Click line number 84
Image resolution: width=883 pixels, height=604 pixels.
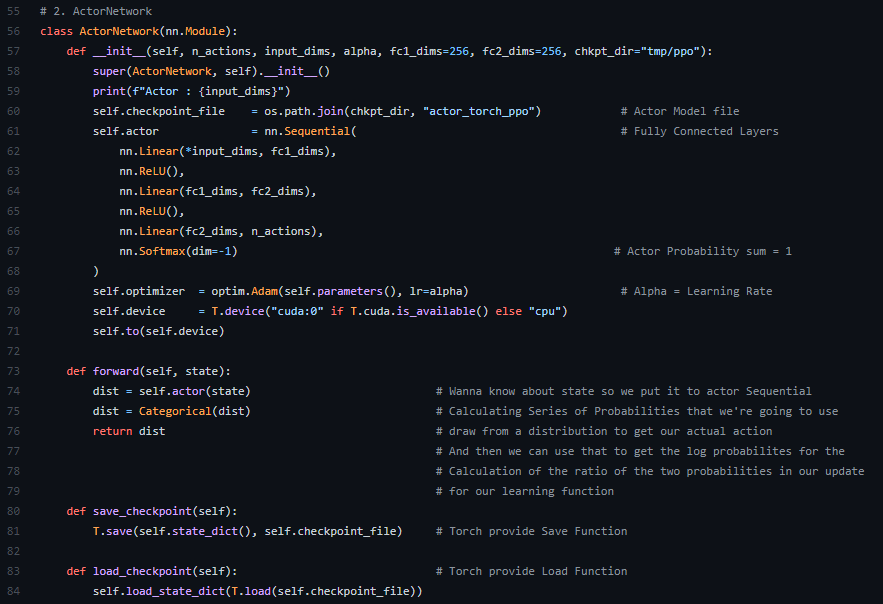tap(14, 591)
